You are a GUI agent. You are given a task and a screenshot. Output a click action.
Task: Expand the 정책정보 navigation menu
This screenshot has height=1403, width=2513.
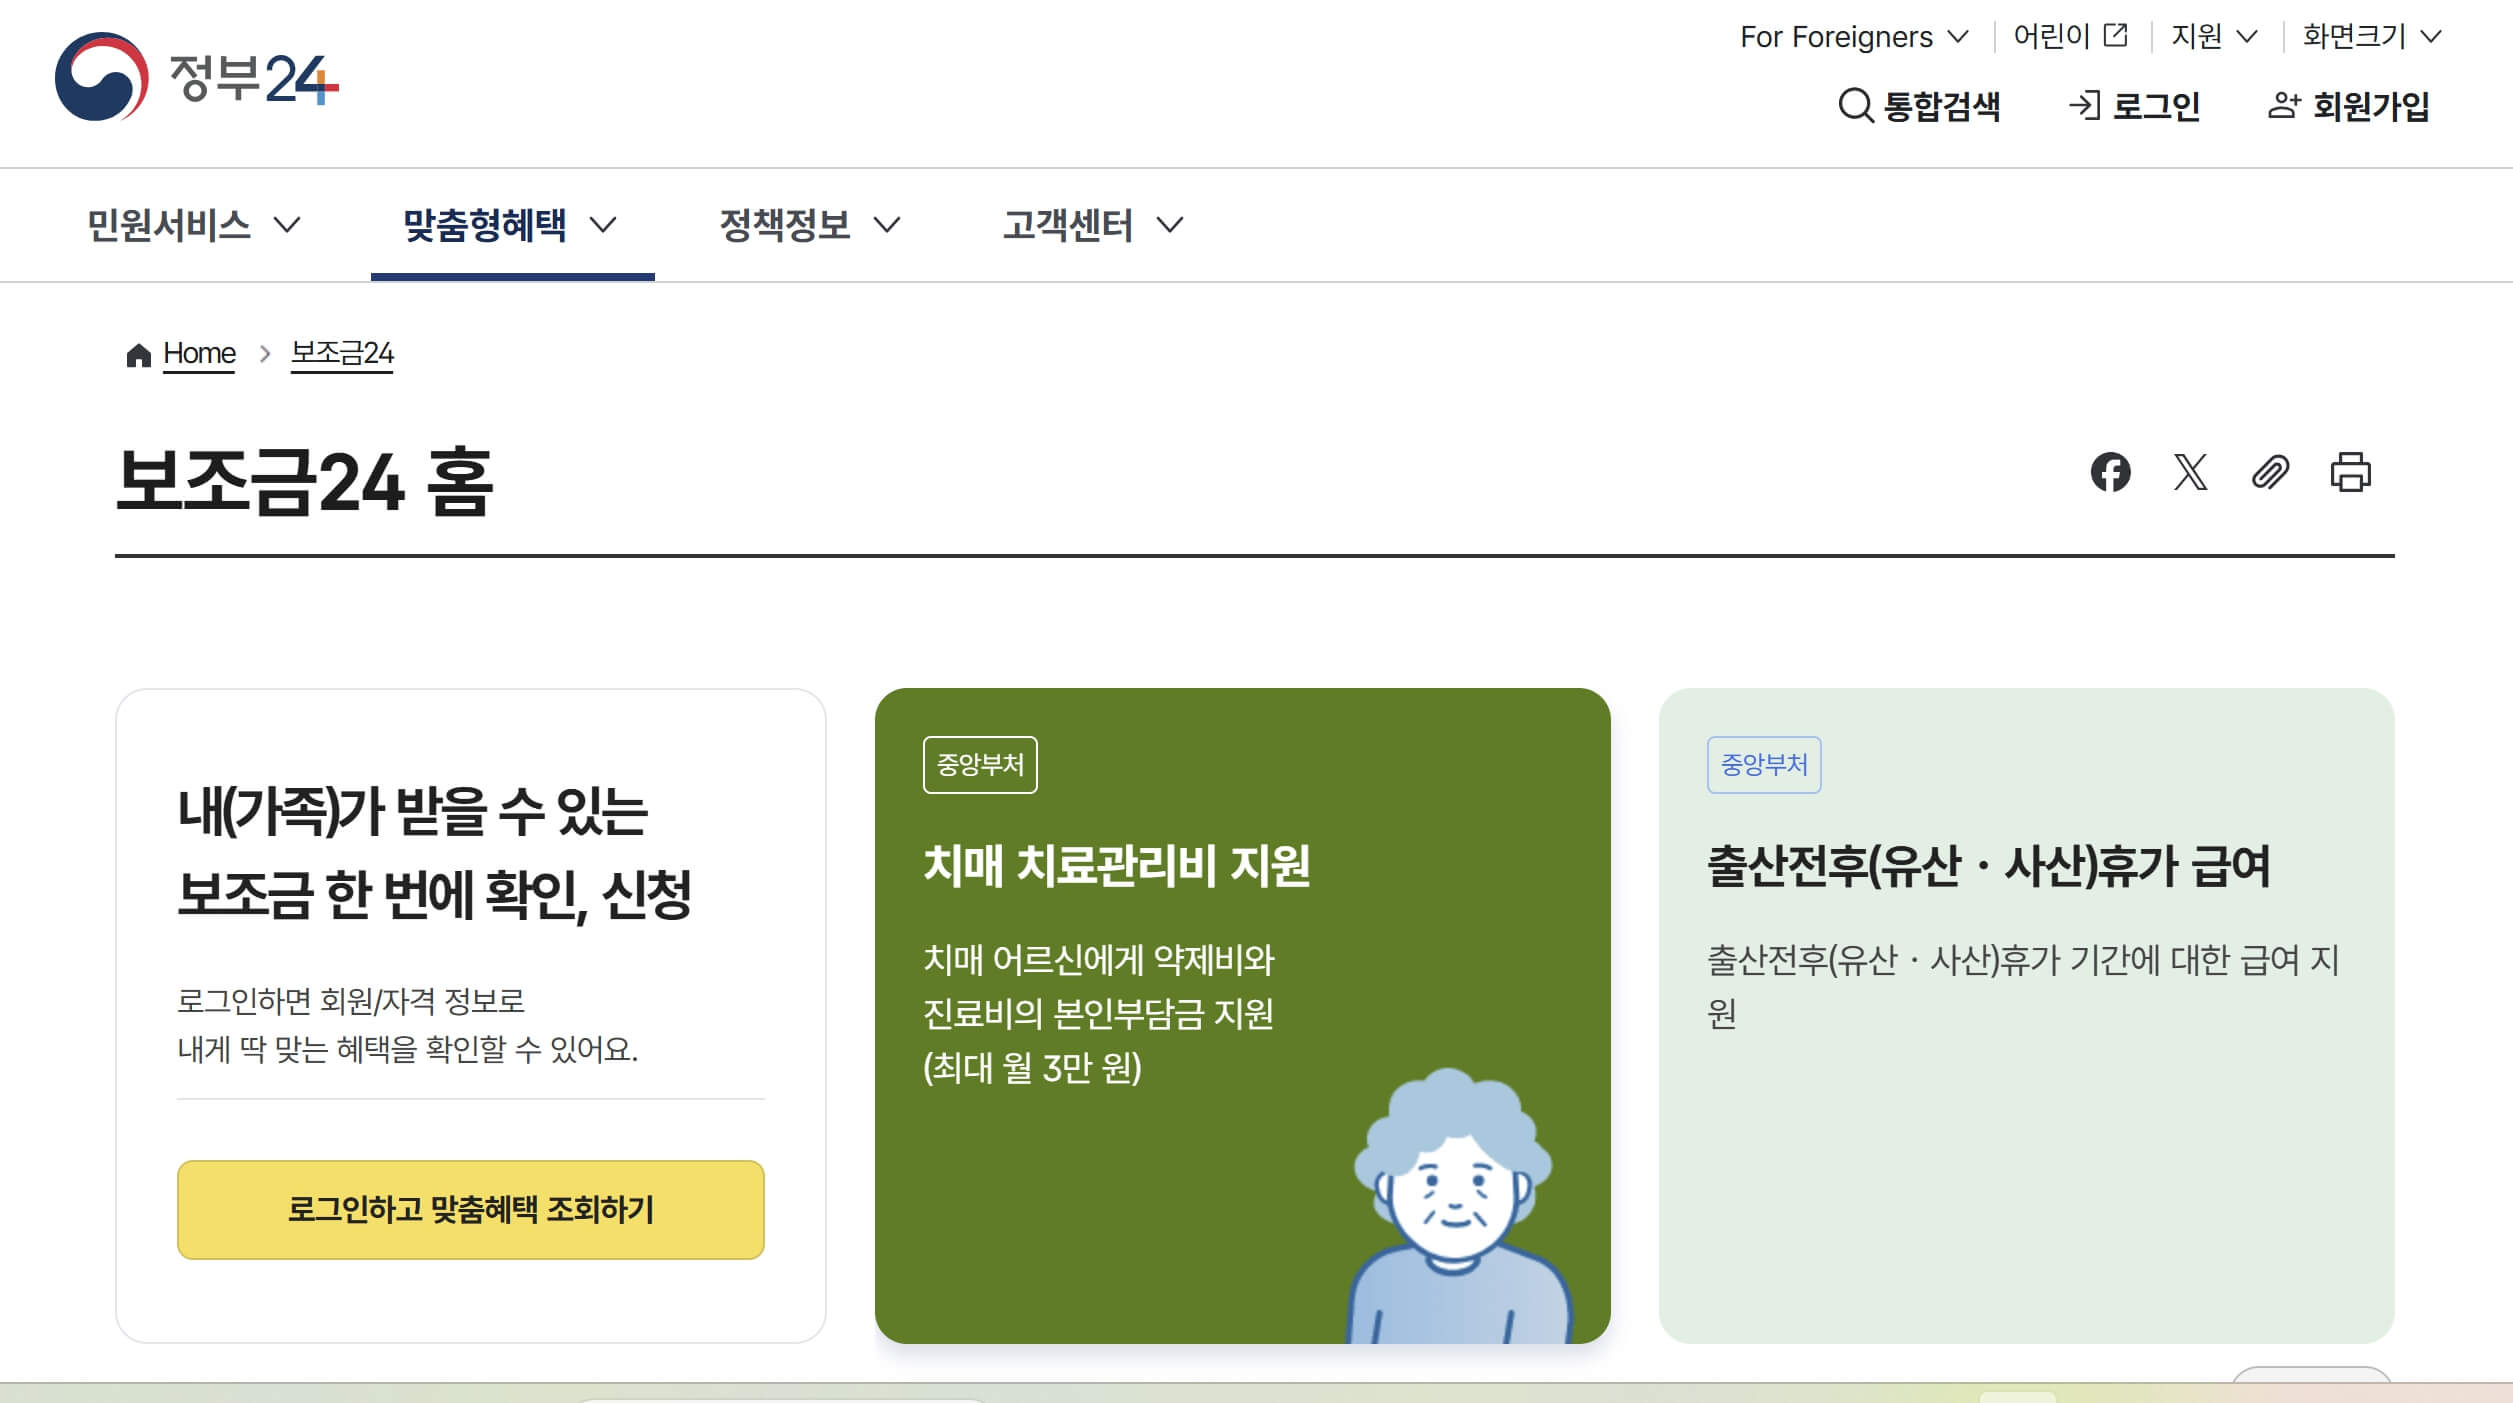(809, 225)
